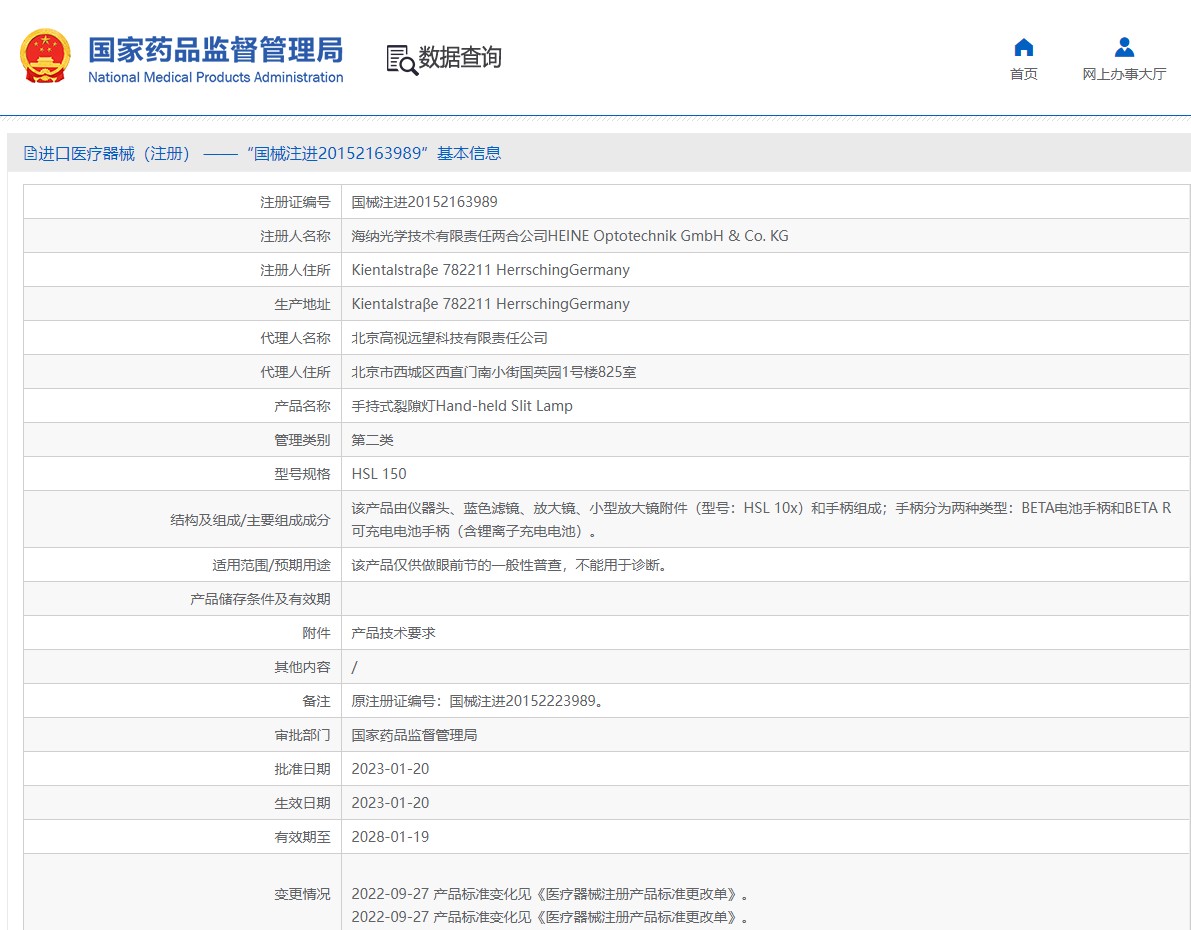The image size is (1191, 930).
Task: Click 手持式裂隙灯Hand-held Slit Lamp value
Action: coord(462,406)
